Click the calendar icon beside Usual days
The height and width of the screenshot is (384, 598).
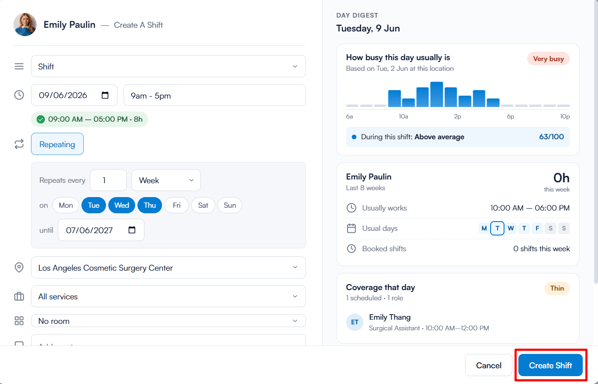pyautogui.click(x=351, y=228)
